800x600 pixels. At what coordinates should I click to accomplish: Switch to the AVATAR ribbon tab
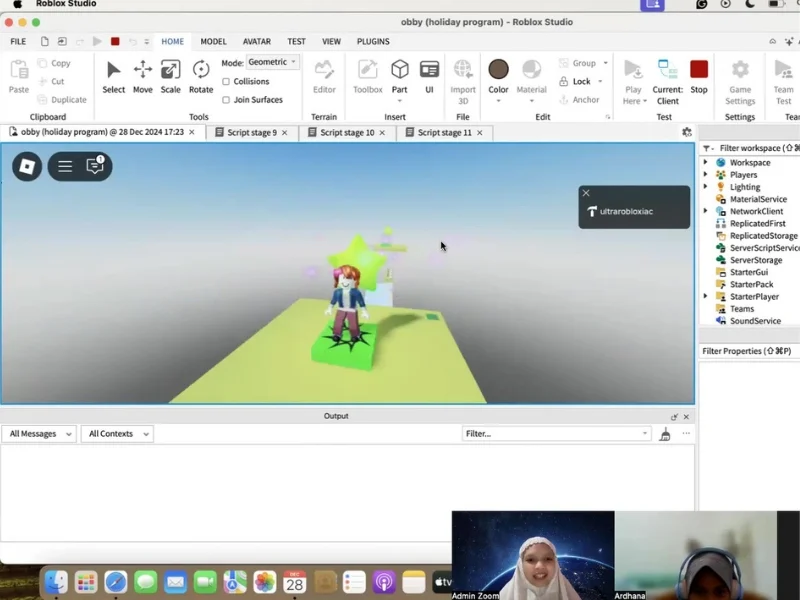coord(257,41)
